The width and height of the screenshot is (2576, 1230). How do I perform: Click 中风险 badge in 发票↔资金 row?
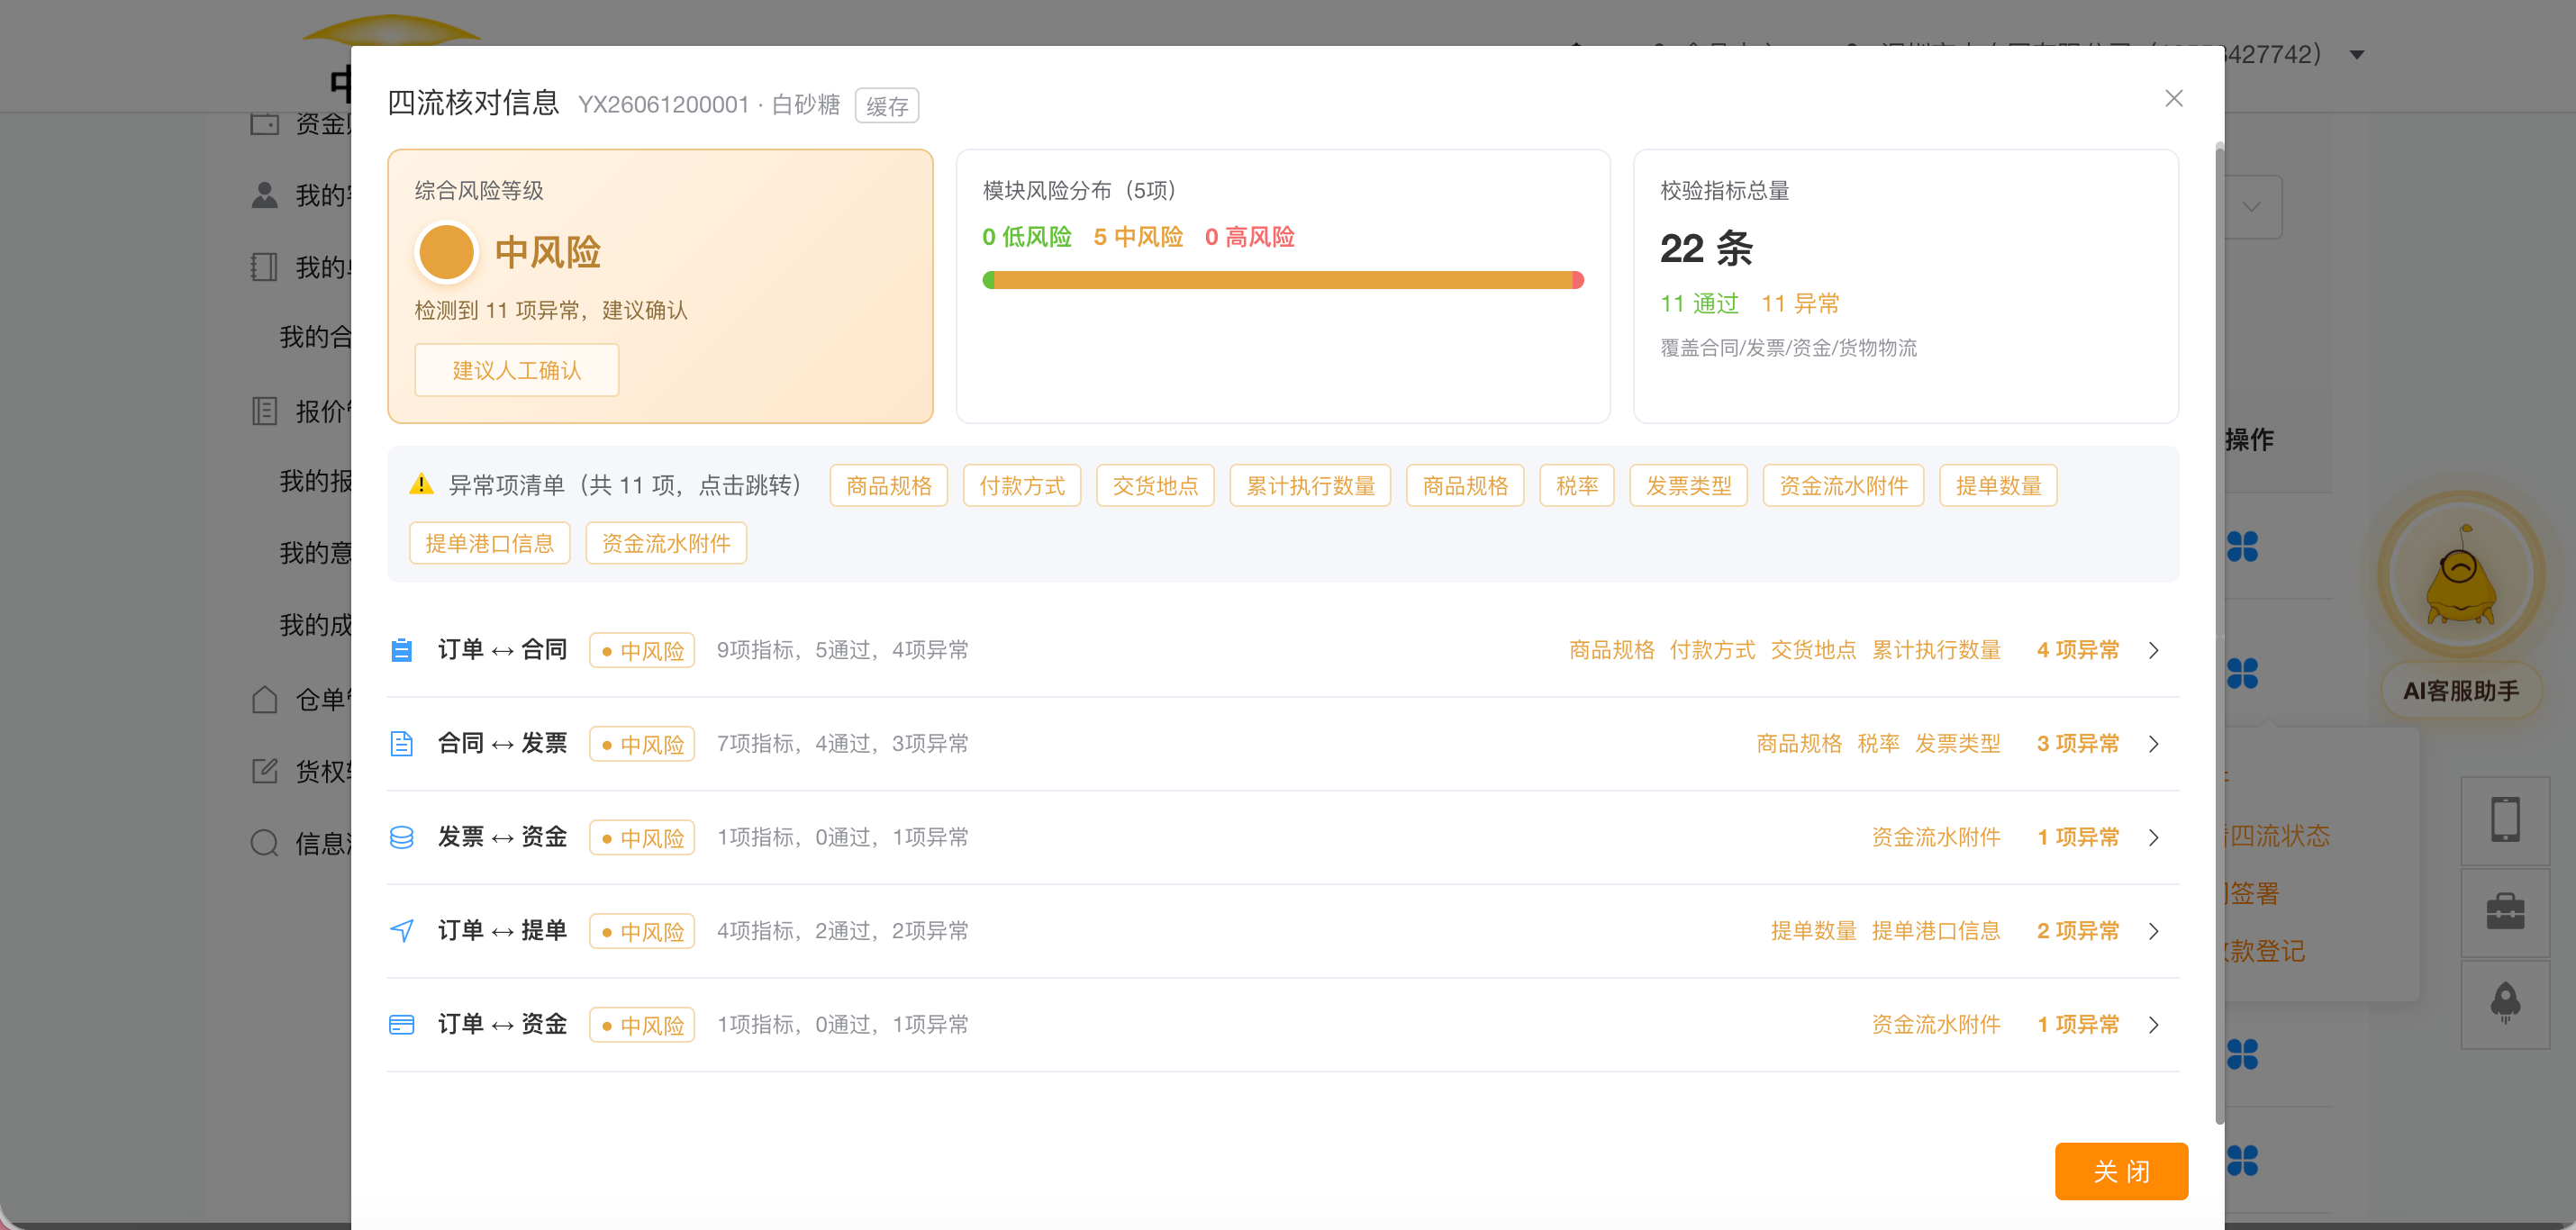pos(642,838)
